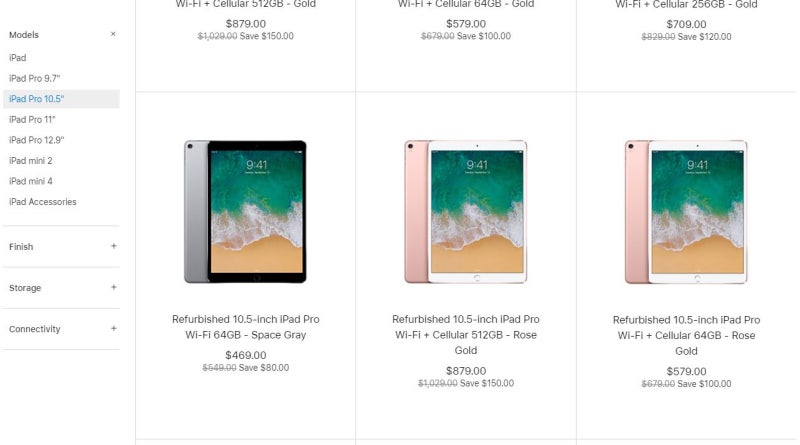Choose the iPad Pro 12.9" model filter
Viewport: 800px width, 445px height.
pyautogui.click(x=36, y=140)
